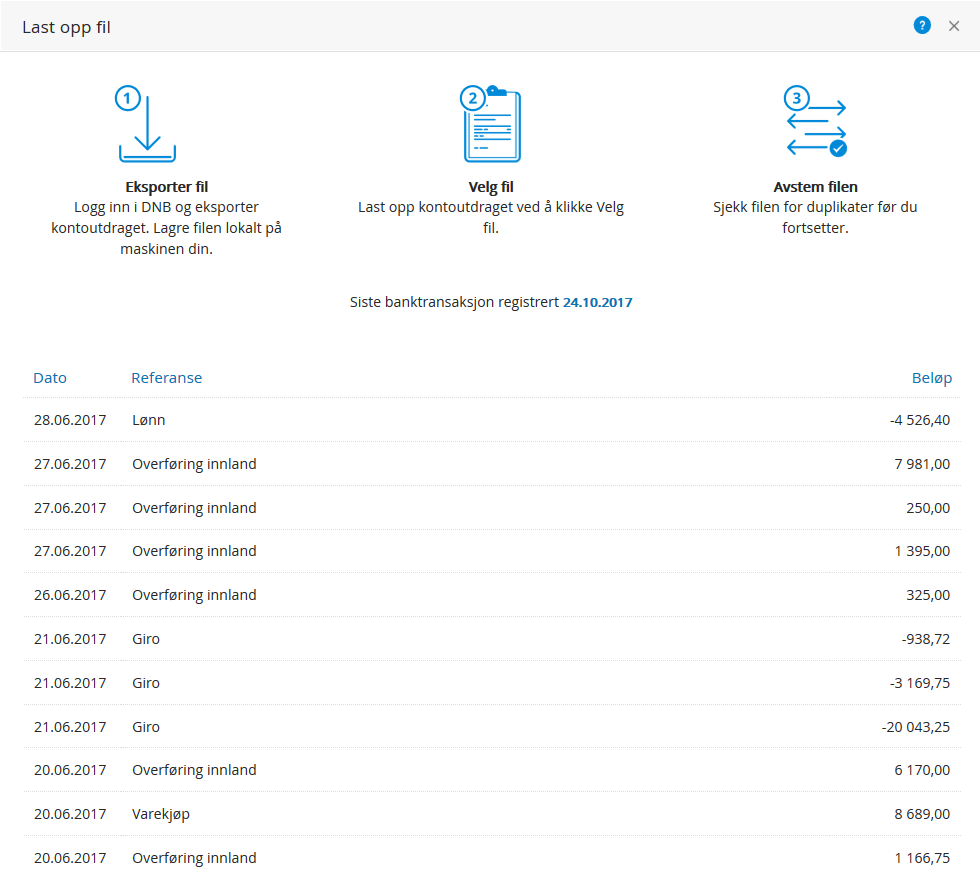Select the 7 981,00 Overføring innland row
This screenshot has height=870, width=980.
(x=492, y=464)
